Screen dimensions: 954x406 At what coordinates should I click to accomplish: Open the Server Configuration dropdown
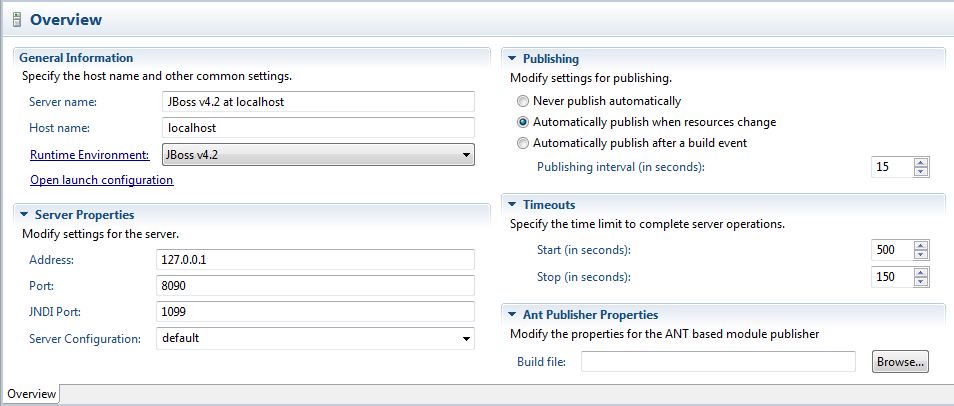click(315, 338)
